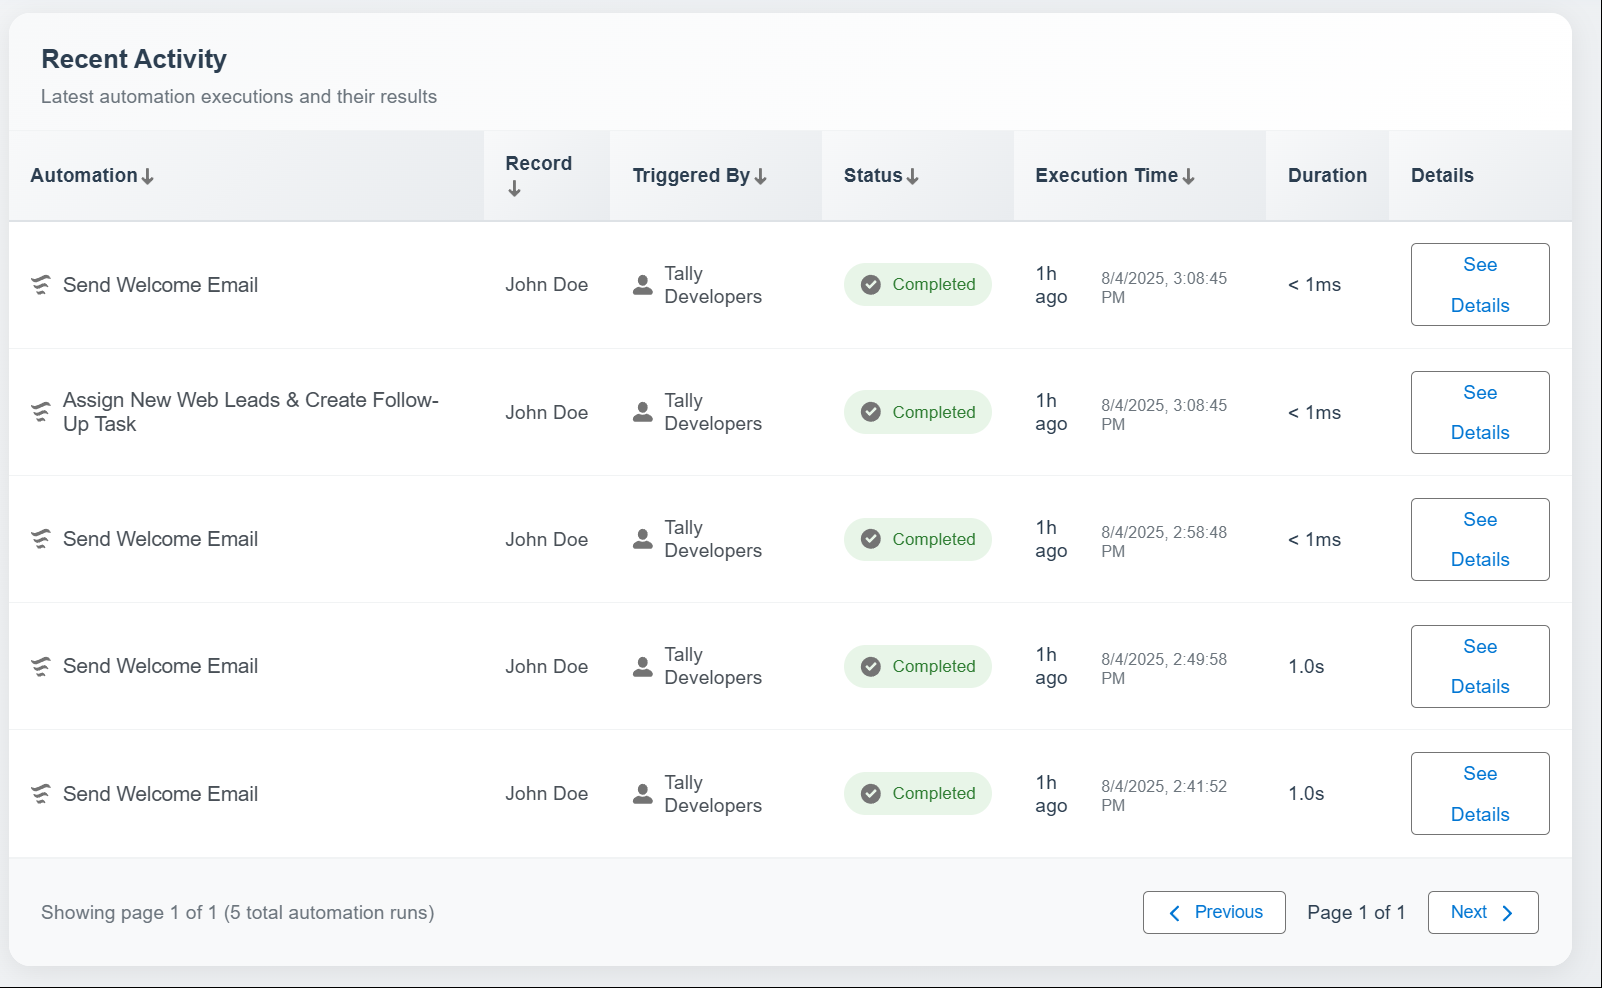
Task: Select the Duration column header
Action: coord(1327,175)
